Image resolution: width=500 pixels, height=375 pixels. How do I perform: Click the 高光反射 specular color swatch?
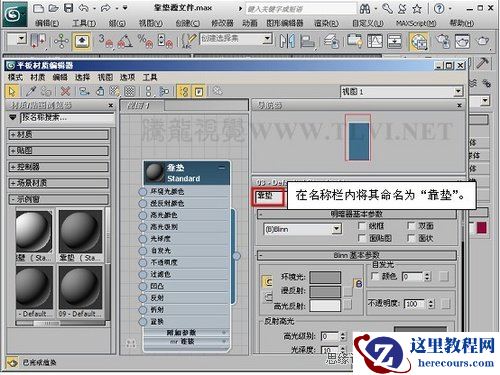pos(325,305)
